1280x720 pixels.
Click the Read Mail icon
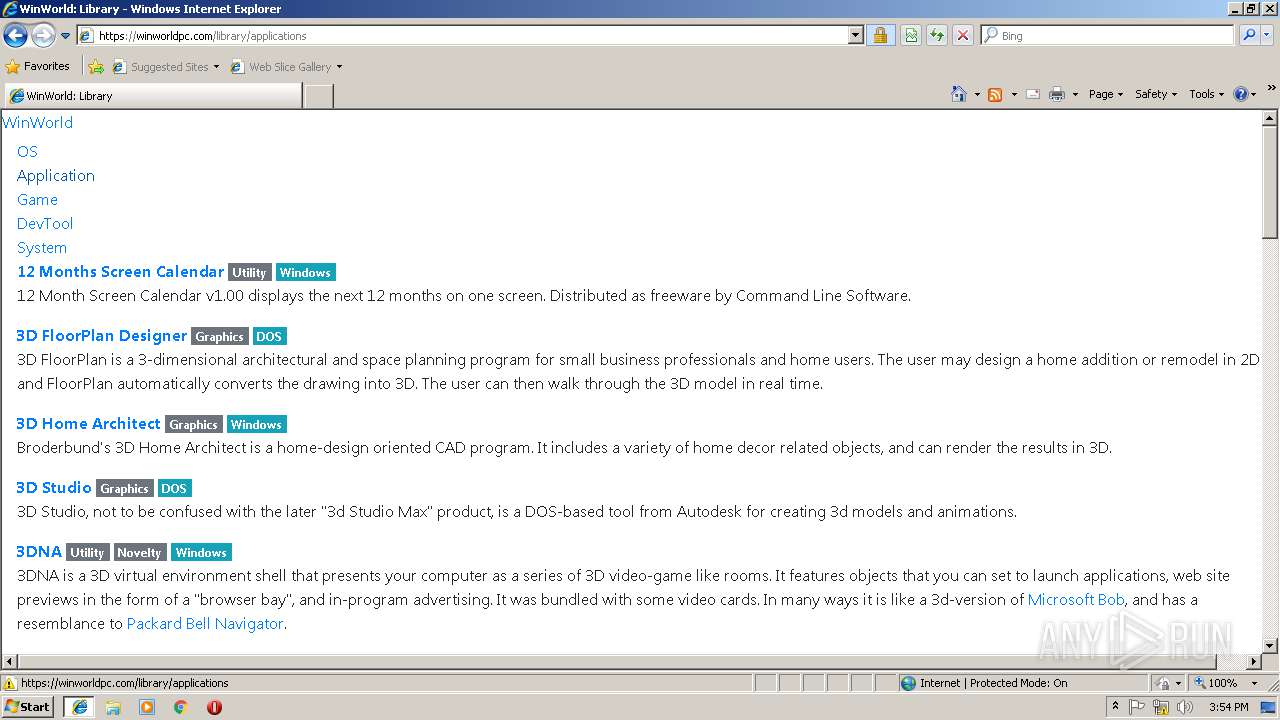pos(1033,94)
